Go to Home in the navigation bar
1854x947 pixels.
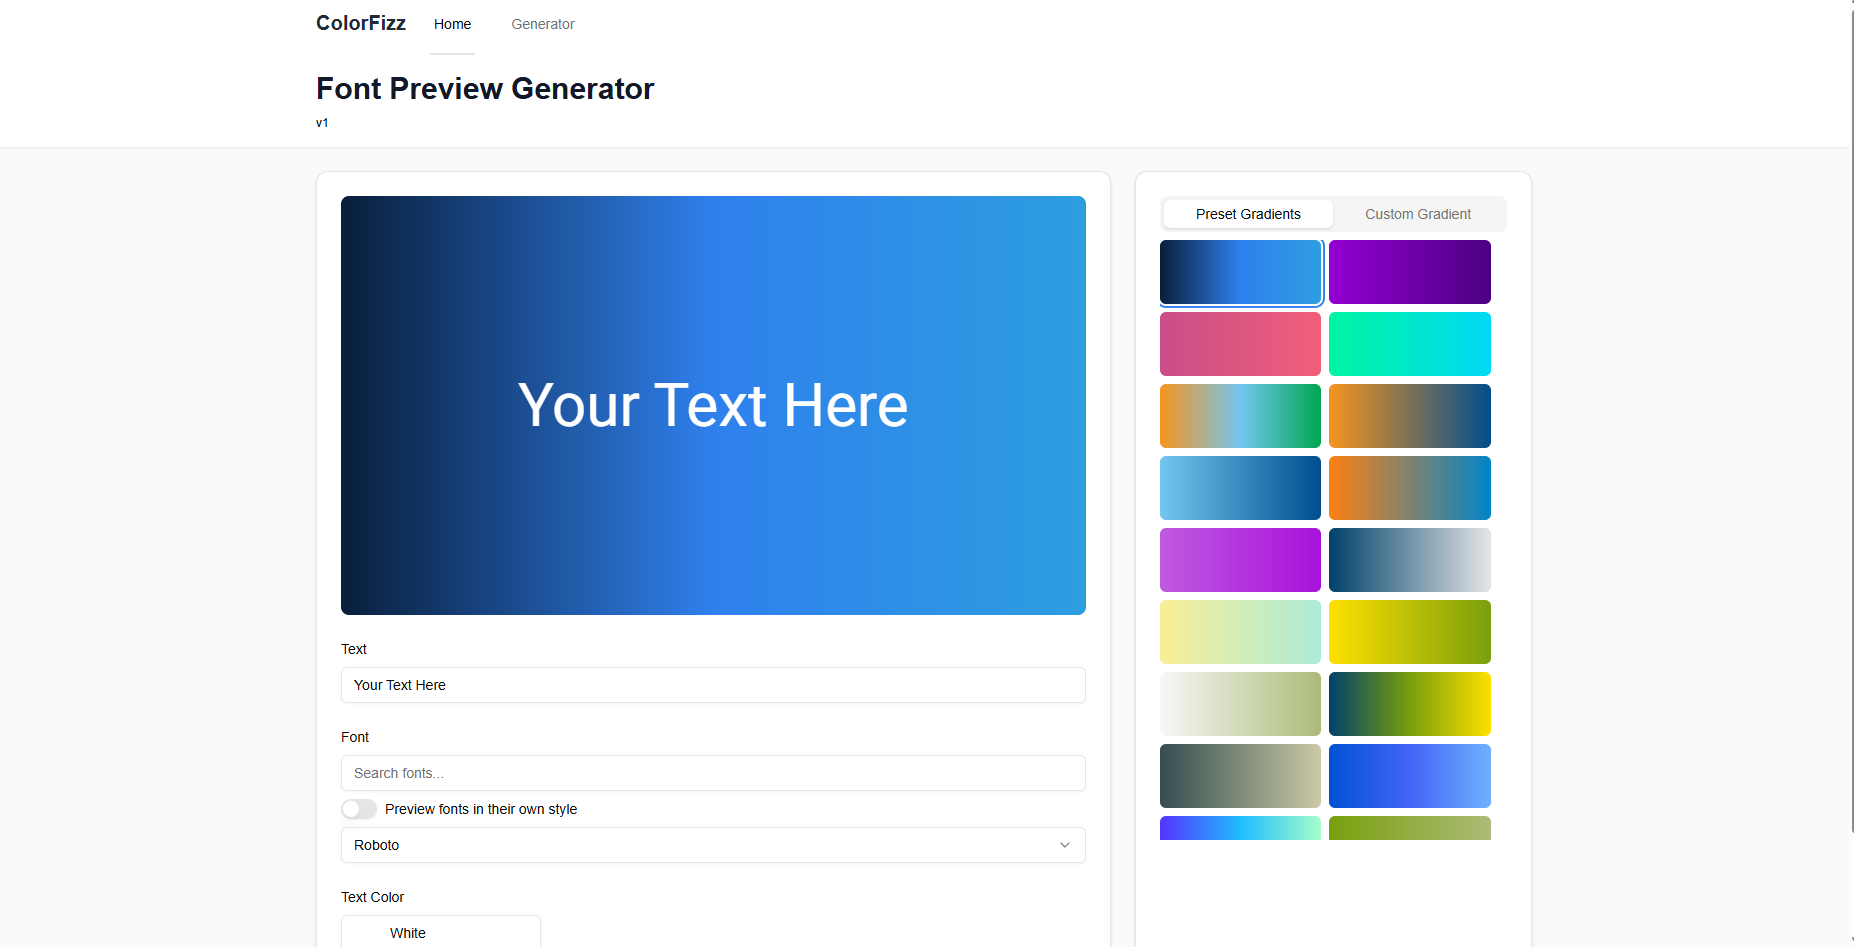point(452,24)
